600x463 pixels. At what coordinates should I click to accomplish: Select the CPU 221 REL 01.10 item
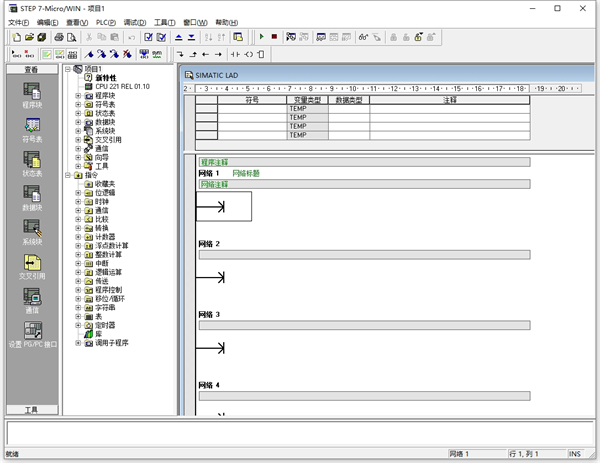pos(122,87)
